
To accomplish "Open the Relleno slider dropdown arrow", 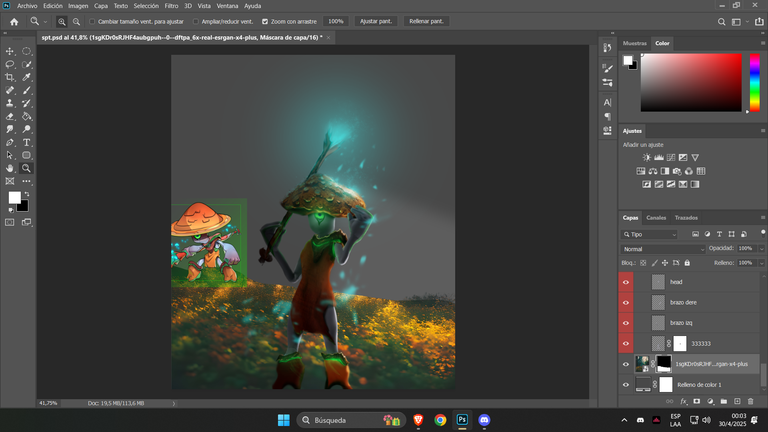I will 761,263.
